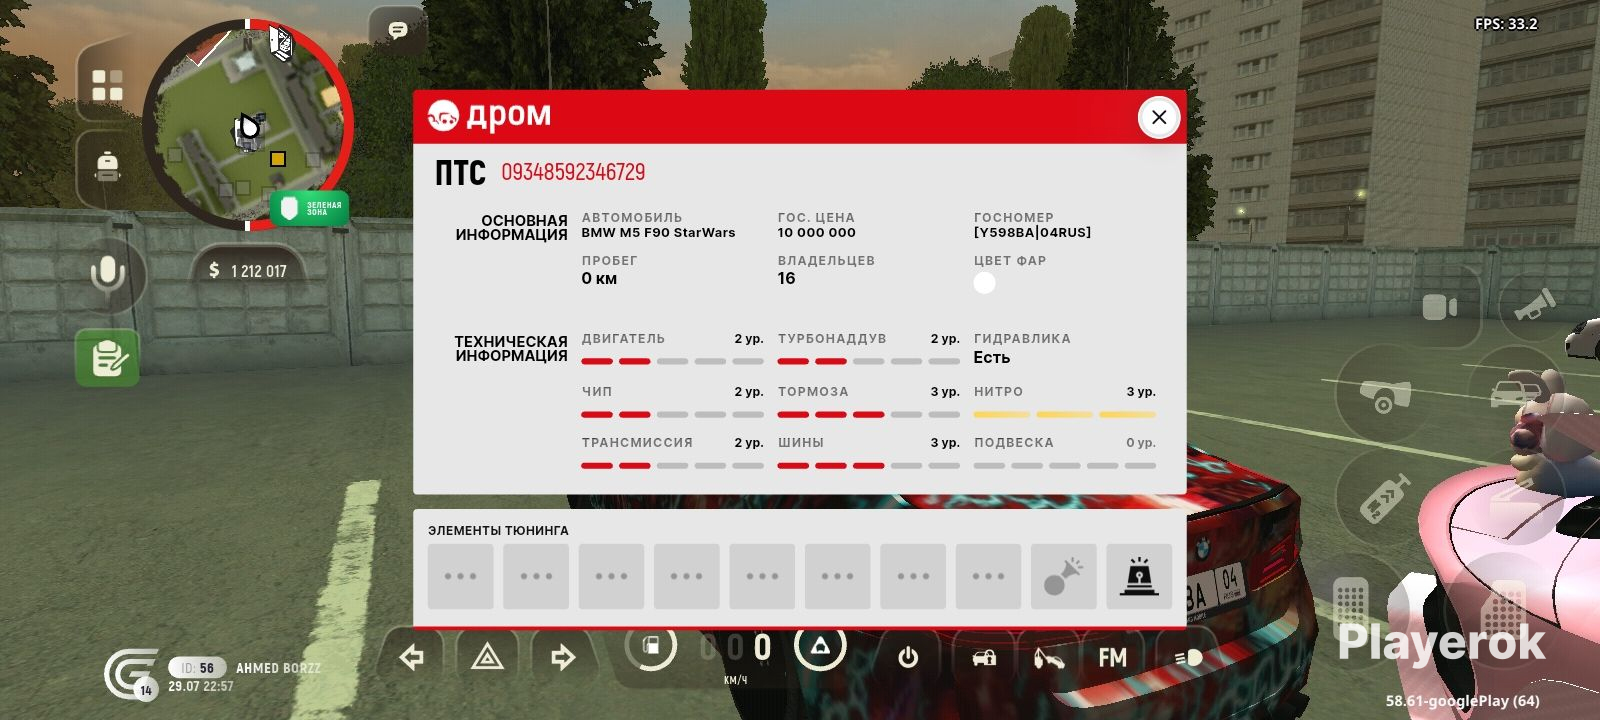Image resolution: width=1600 pixels, height=720 pixels.
Task: Tap the $ 1 212 017 money balance
Action: pos(248,271)
